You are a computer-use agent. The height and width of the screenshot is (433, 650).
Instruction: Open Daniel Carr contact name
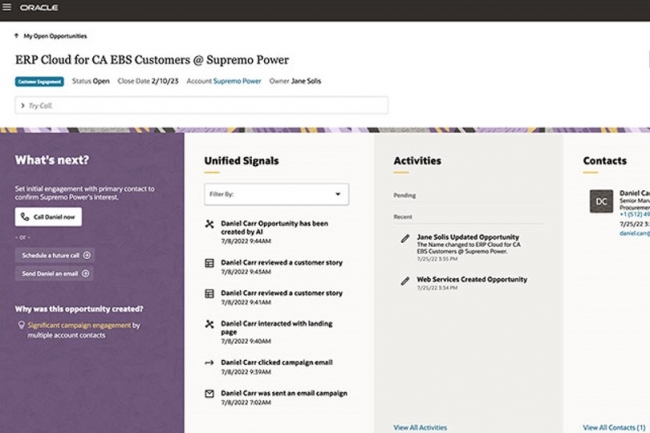635,193
